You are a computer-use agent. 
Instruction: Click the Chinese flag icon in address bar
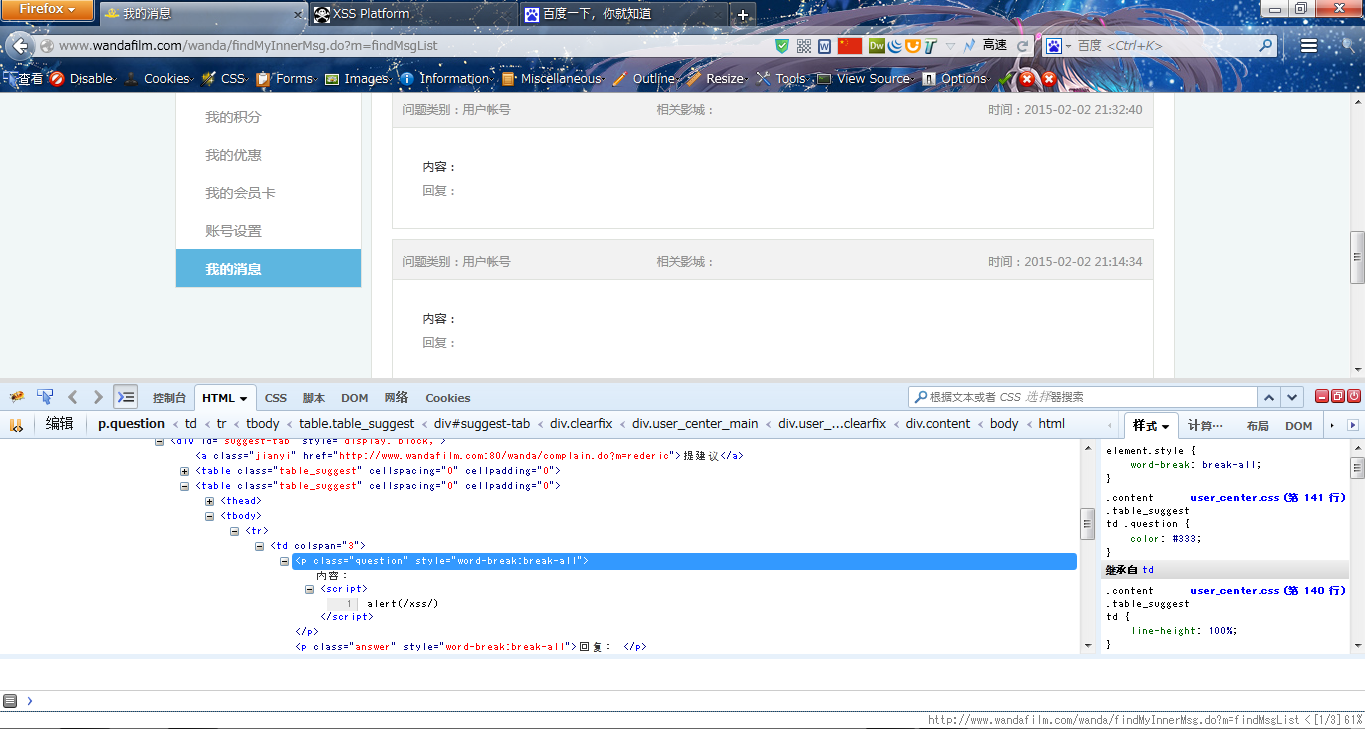[x=850, y=46]
